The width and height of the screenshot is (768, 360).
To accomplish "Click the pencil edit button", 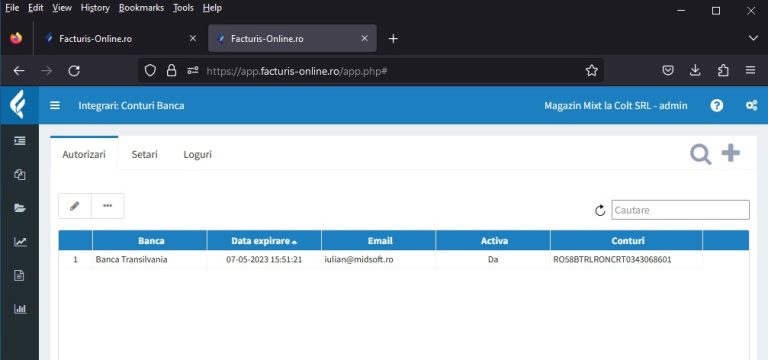I will (74, 206).
